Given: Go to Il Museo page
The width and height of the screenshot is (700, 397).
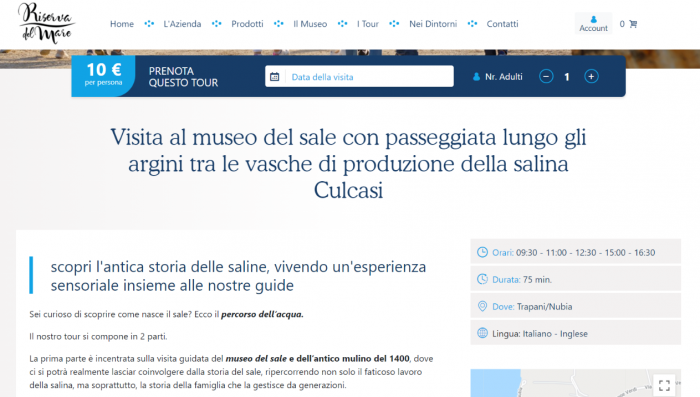Looking at the screenshot, I should (310, 24).
